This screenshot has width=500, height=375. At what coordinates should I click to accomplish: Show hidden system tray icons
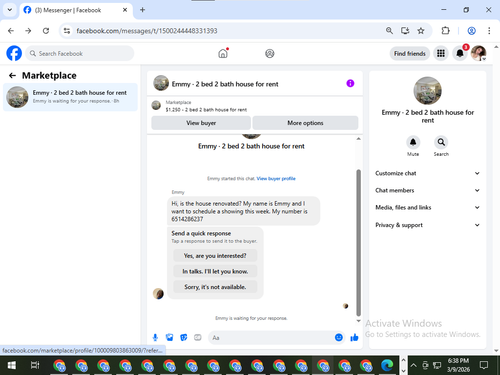click(x=413, y=365)
